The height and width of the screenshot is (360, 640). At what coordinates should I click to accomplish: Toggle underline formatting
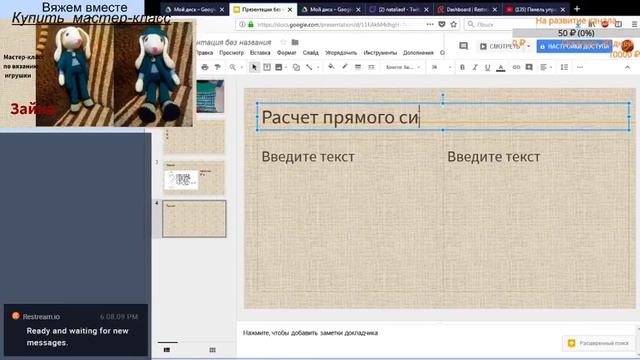(x=487, y=67)
